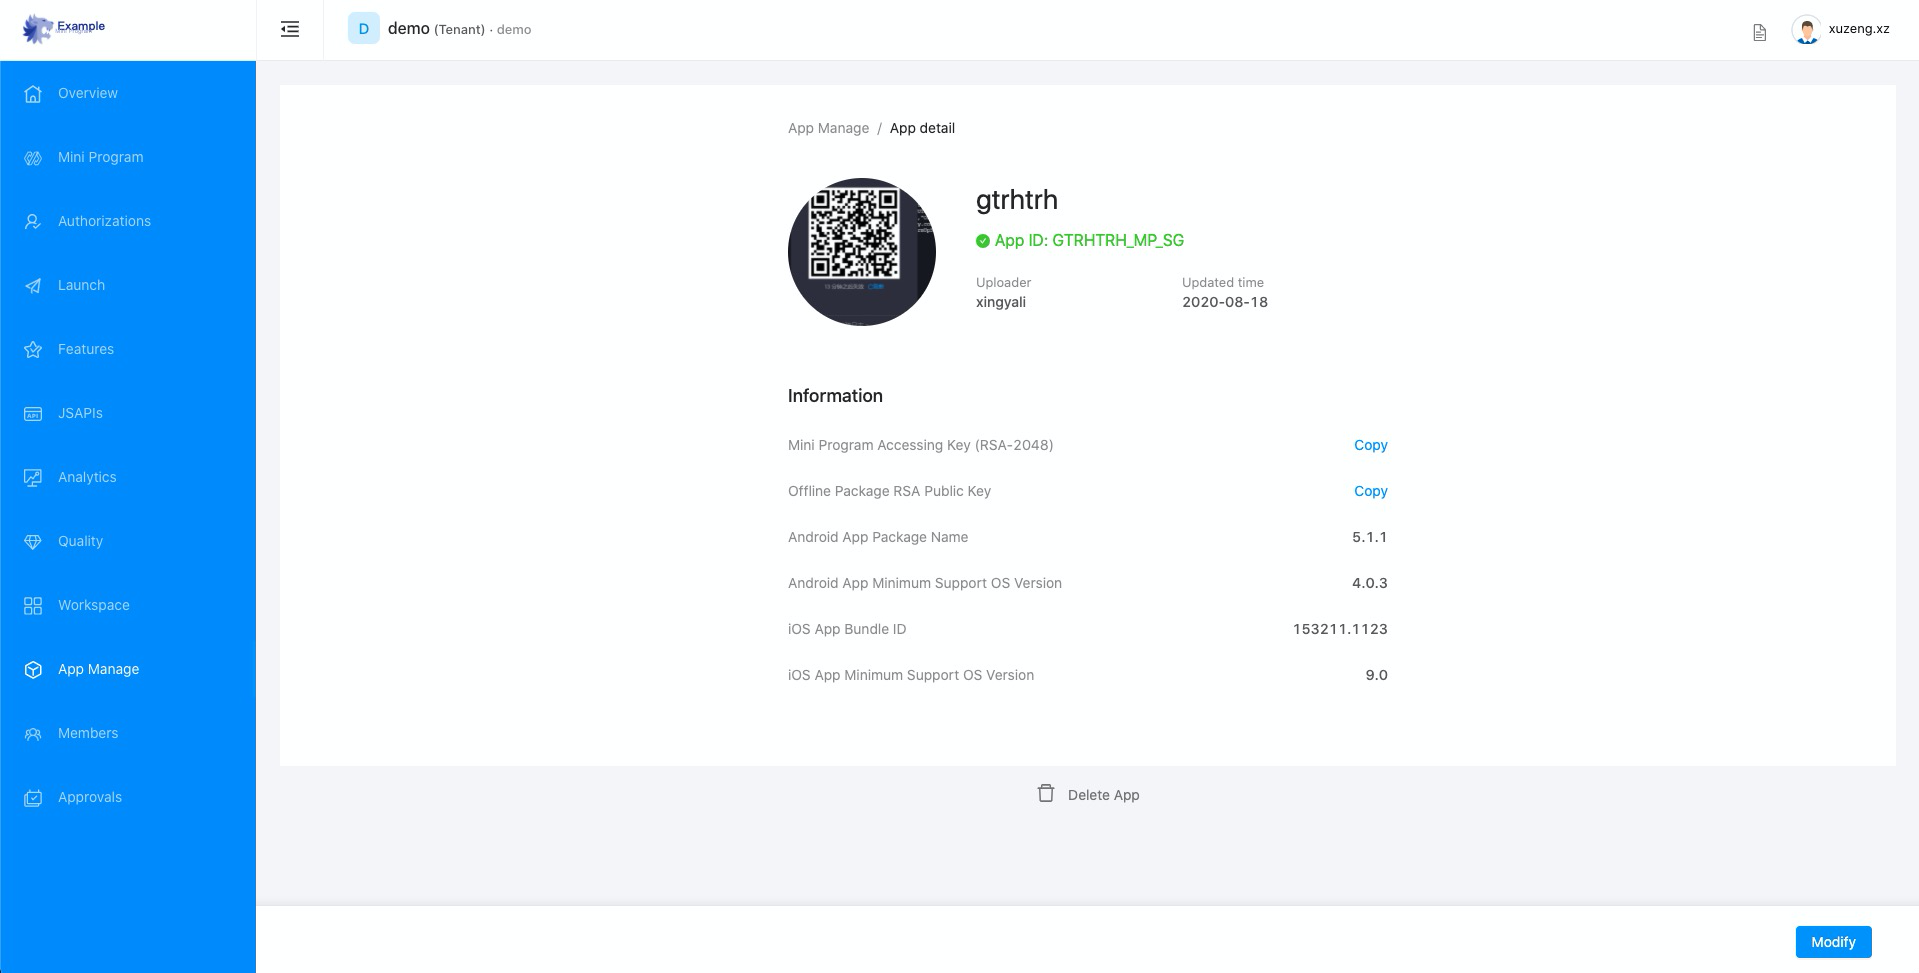
Task: Open the document icon near the avatar
Action: [1759, 32]
